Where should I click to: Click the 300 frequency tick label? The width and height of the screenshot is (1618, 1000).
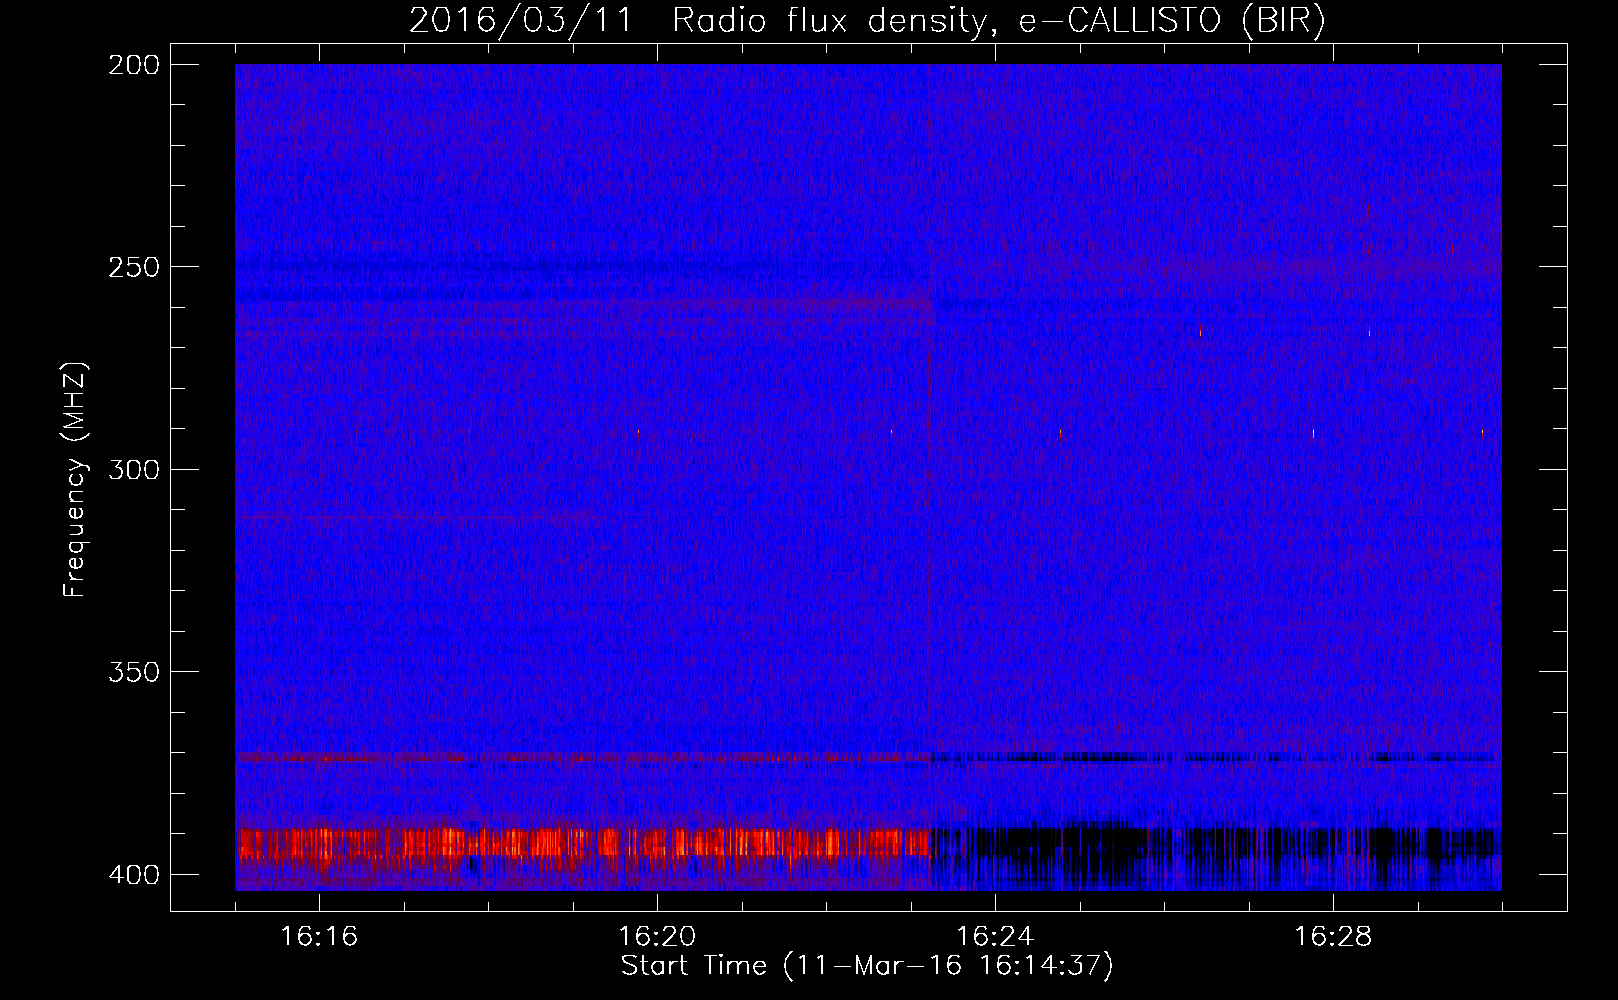[x=134, y=469]
